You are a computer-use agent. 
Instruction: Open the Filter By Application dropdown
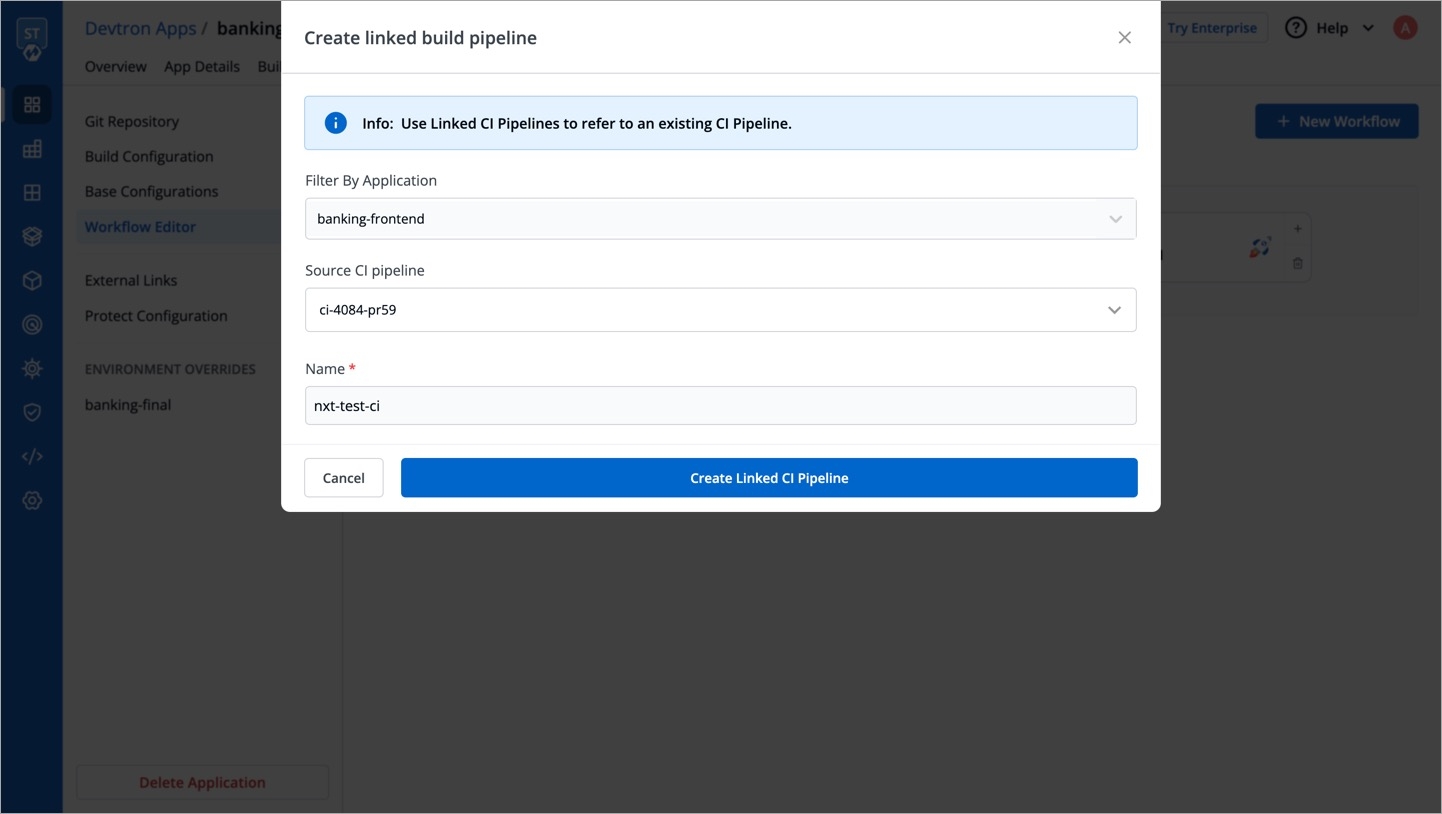click(x=720, y=219)
